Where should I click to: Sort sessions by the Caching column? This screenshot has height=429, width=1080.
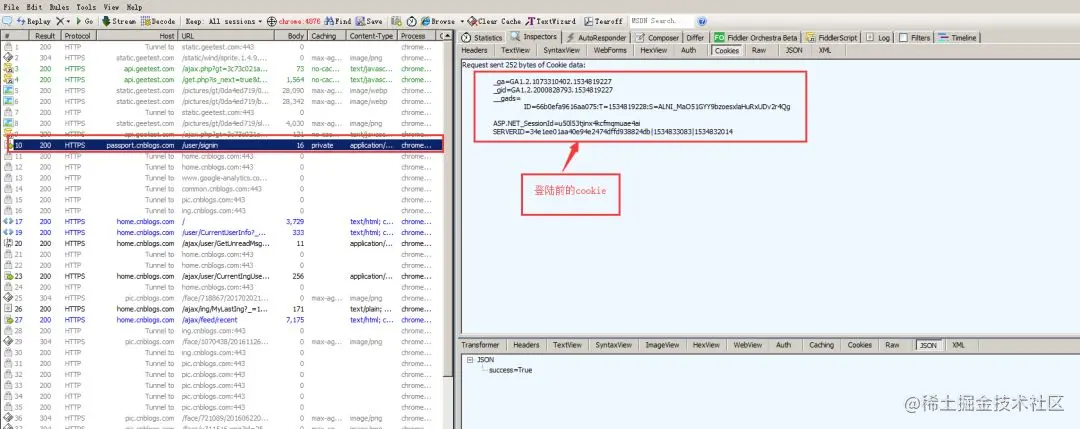(x=326, y=36)
